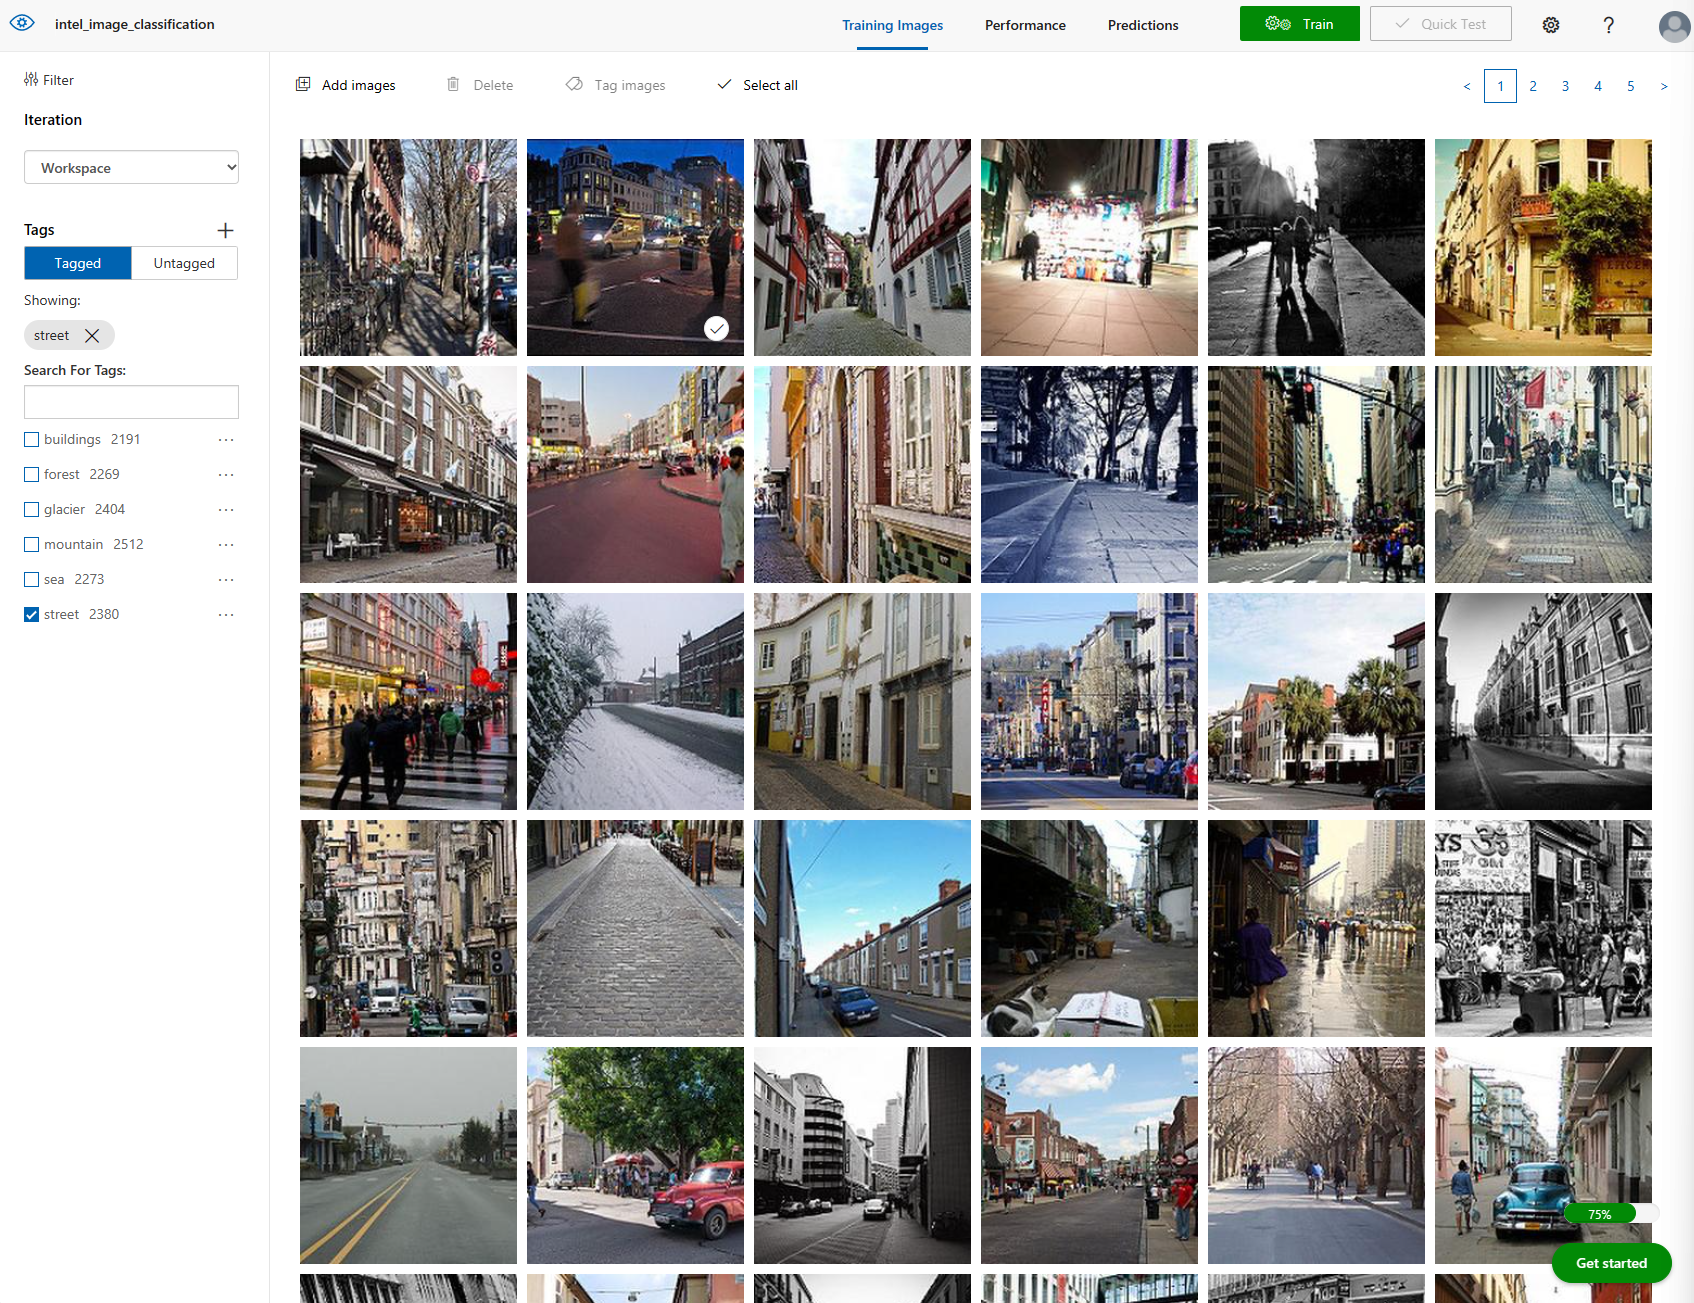Uncheck the street tag checkbox
Image resolution: width=1694 pixels, height=1303 pixels.
coord(32,615)
